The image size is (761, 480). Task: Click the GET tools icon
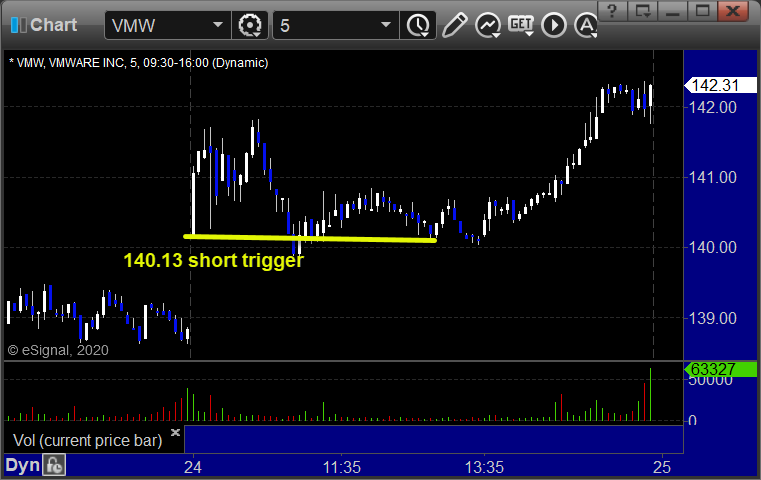coord(521,25)
